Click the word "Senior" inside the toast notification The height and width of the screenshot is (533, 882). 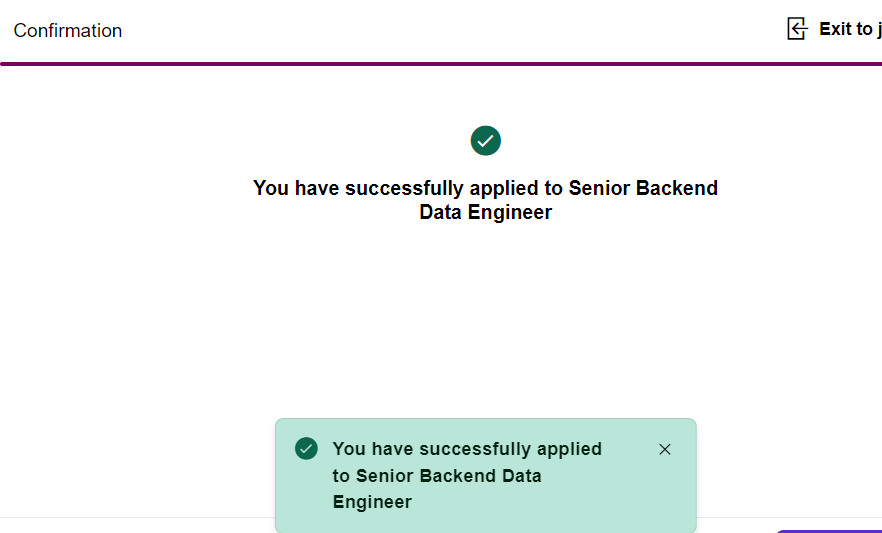tap(385, 475)
